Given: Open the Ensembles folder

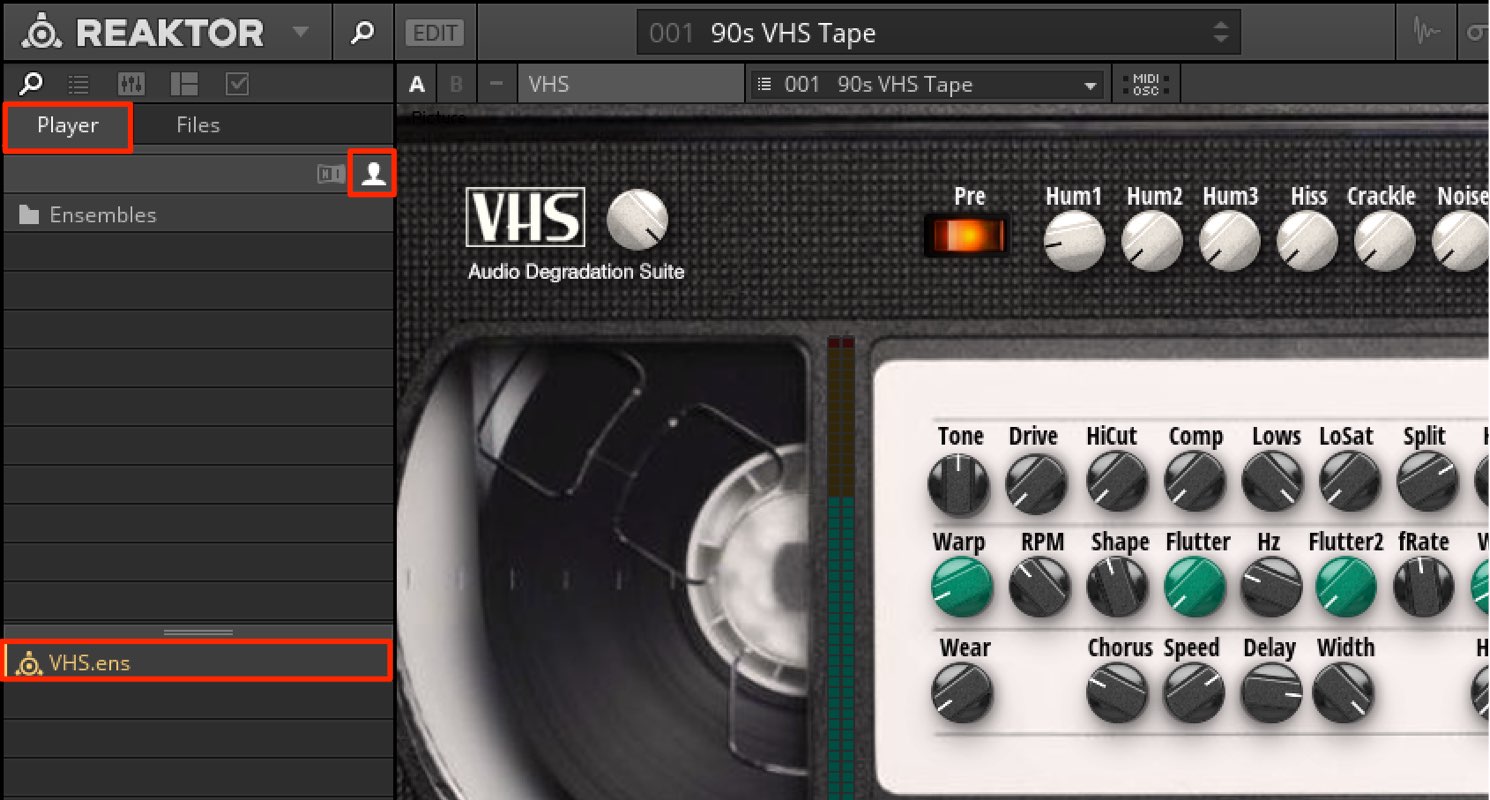Looking at the screenshot, I should point(198,214).
